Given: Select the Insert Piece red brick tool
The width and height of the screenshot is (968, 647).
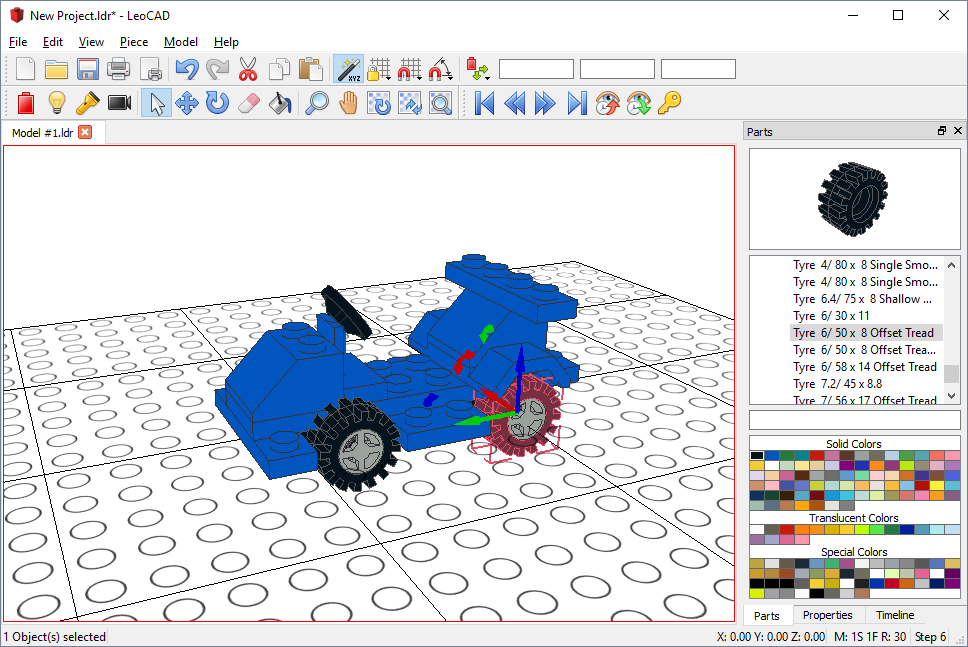Looking at the screenshot, I should click(26, 103).
